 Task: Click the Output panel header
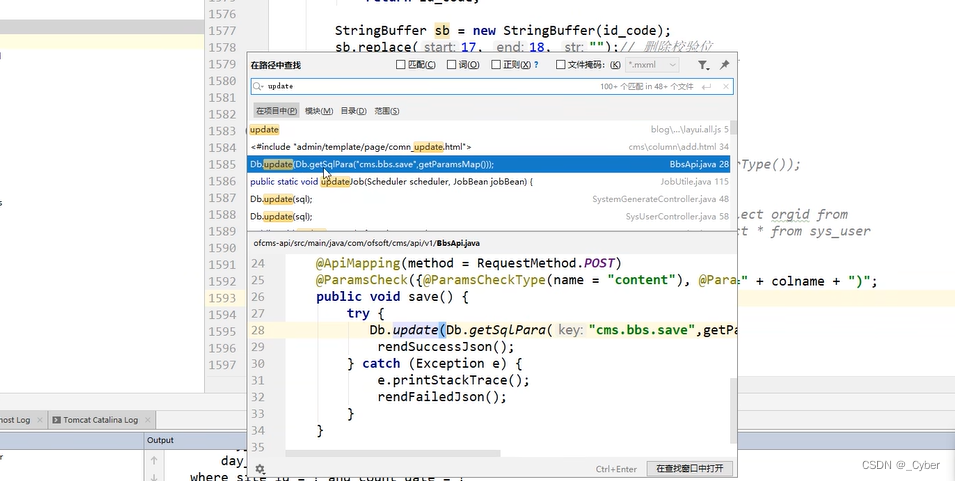[x=160, y=440]
